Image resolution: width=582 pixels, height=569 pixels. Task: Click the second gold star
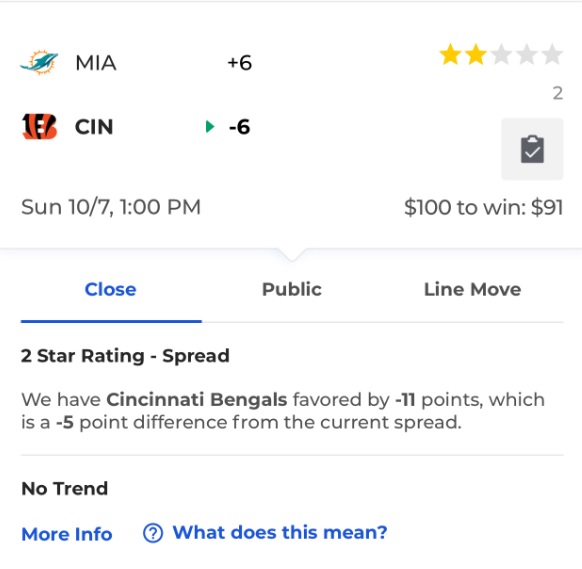(x=475, y=55)
